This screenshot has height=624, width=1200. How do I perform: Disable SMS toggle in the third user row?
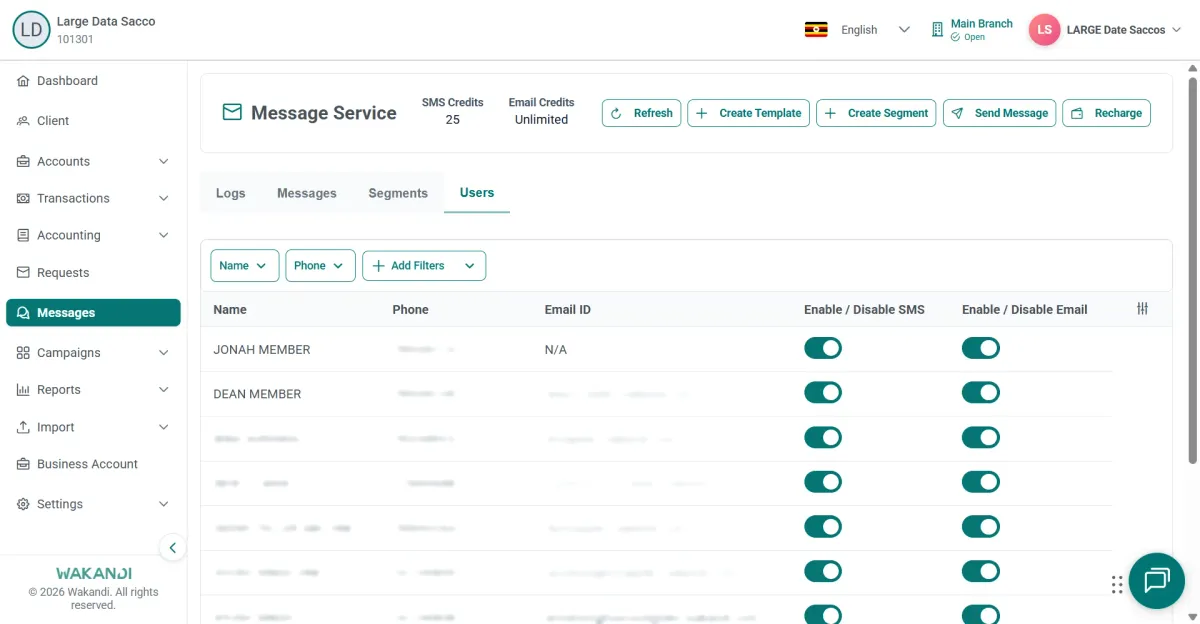coord(823,437)
